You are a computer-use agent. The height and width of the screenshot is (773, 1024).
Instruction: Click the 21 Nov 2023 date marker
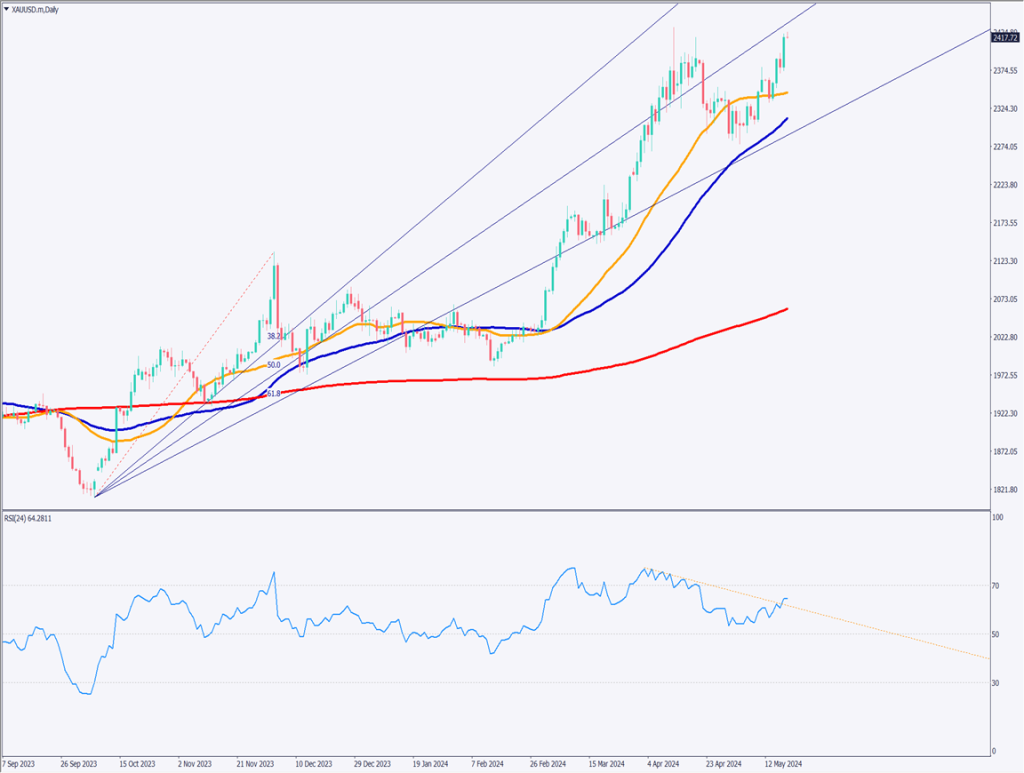coord(257,762)
